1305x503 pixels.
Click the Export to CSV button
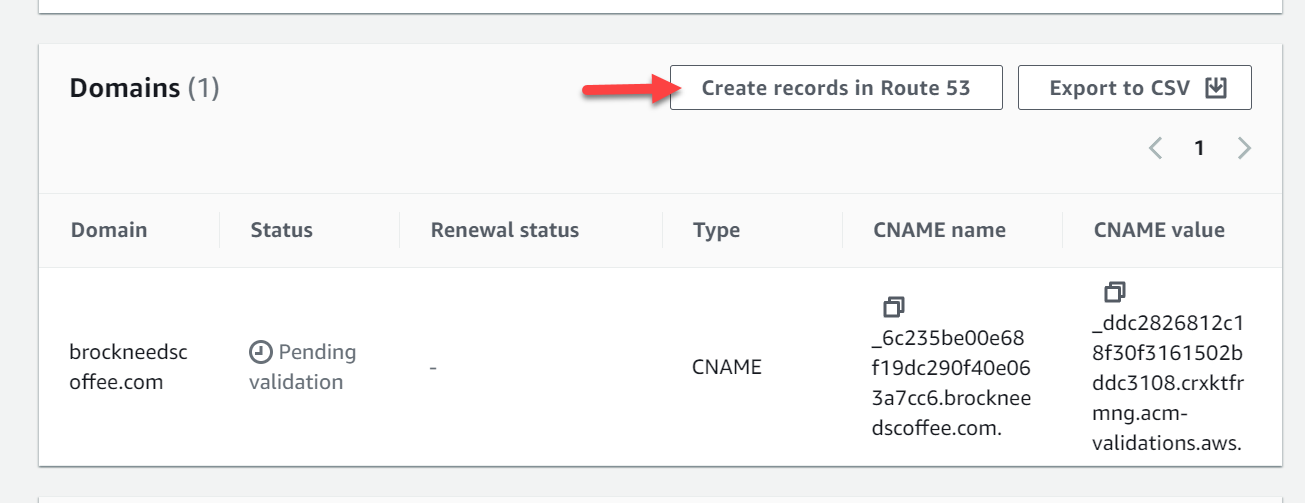click(x=1134, y=88)
